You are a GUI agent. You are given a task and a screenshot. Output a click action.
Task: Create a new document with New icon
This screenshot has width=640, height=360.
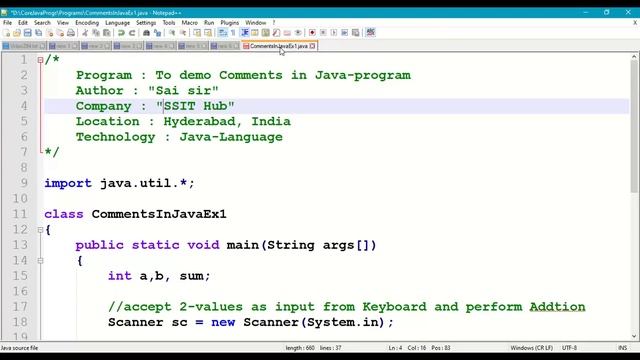tap(7, 33)
